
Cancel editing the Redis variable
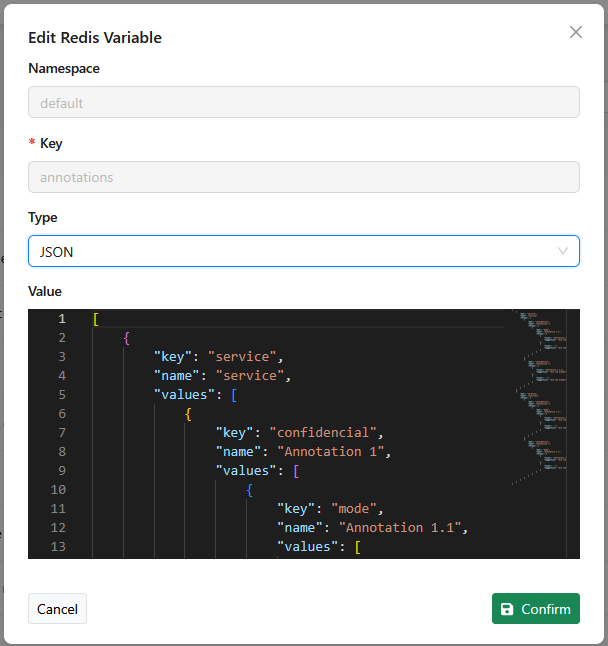click(x=57, y=609)
